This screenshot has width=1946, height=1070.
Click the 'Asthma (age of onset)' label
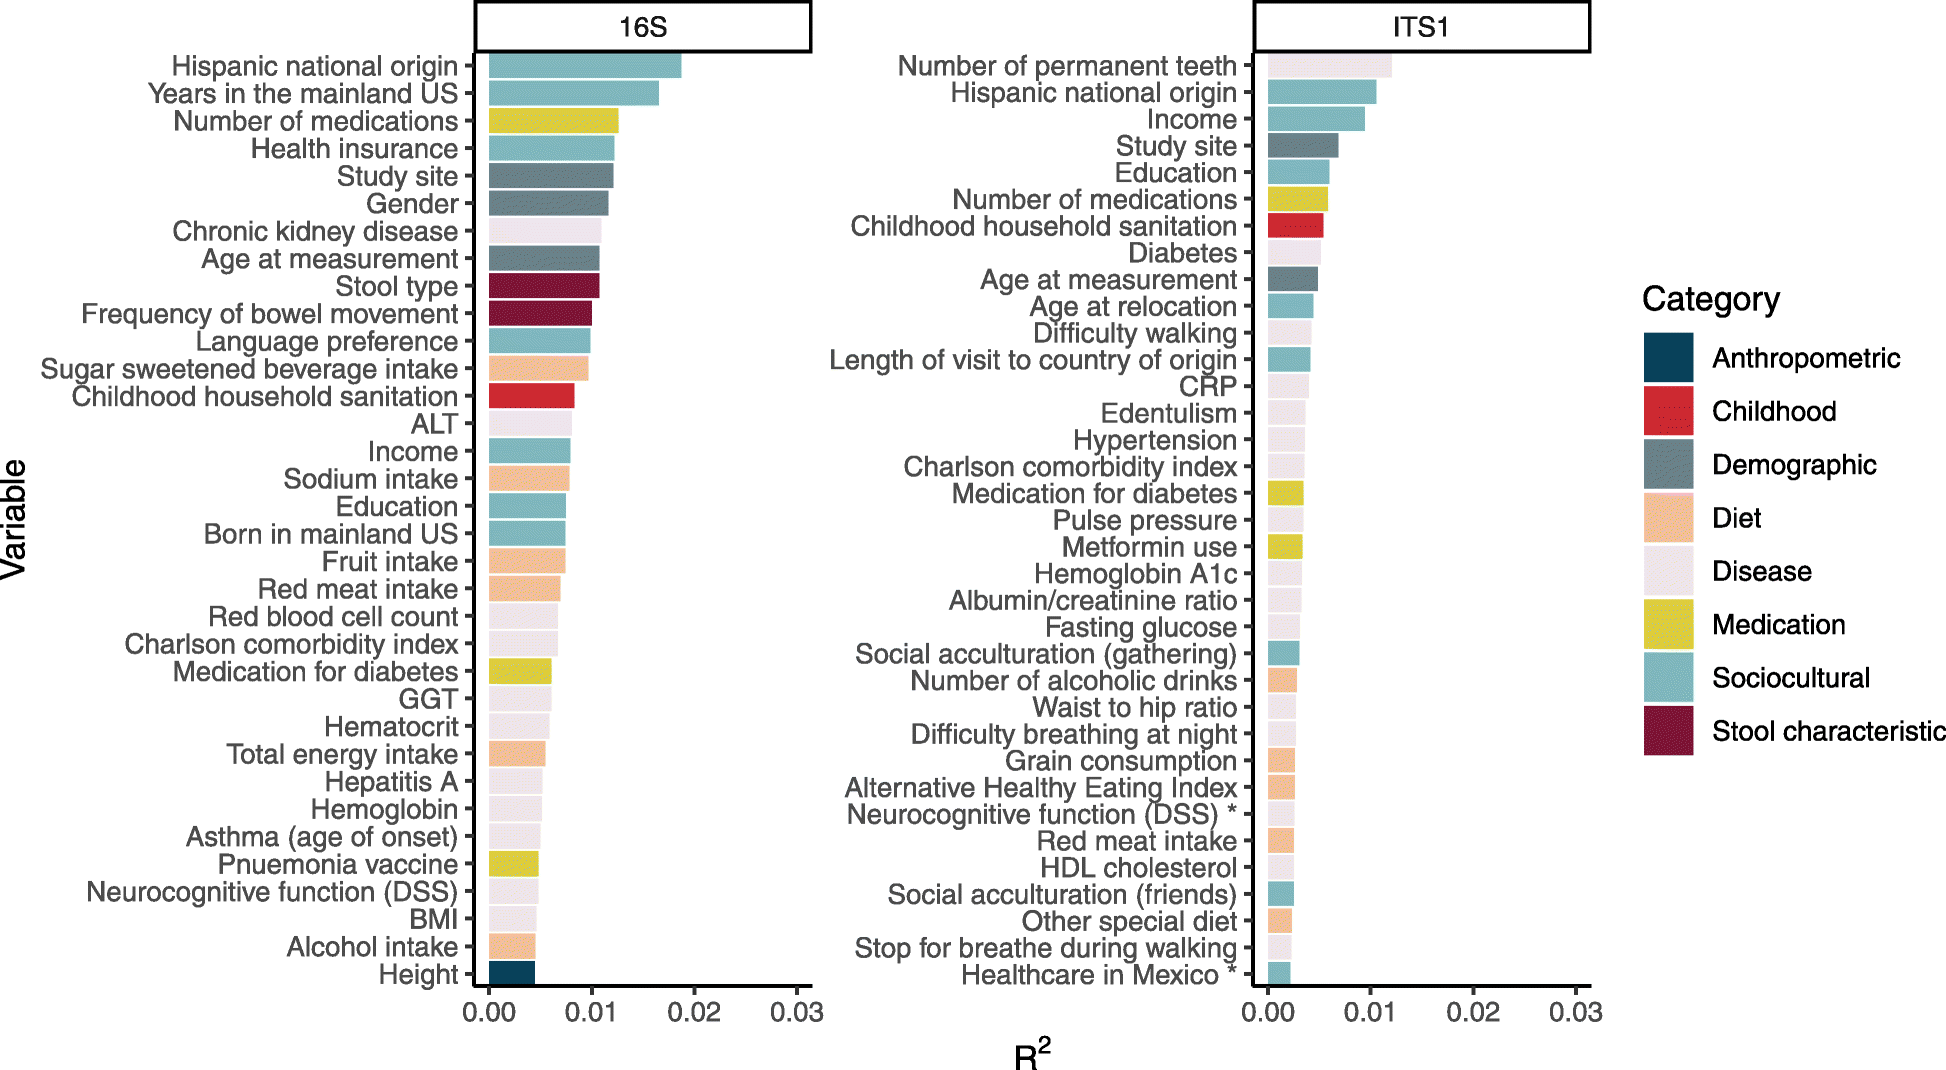tap(322, 837)
